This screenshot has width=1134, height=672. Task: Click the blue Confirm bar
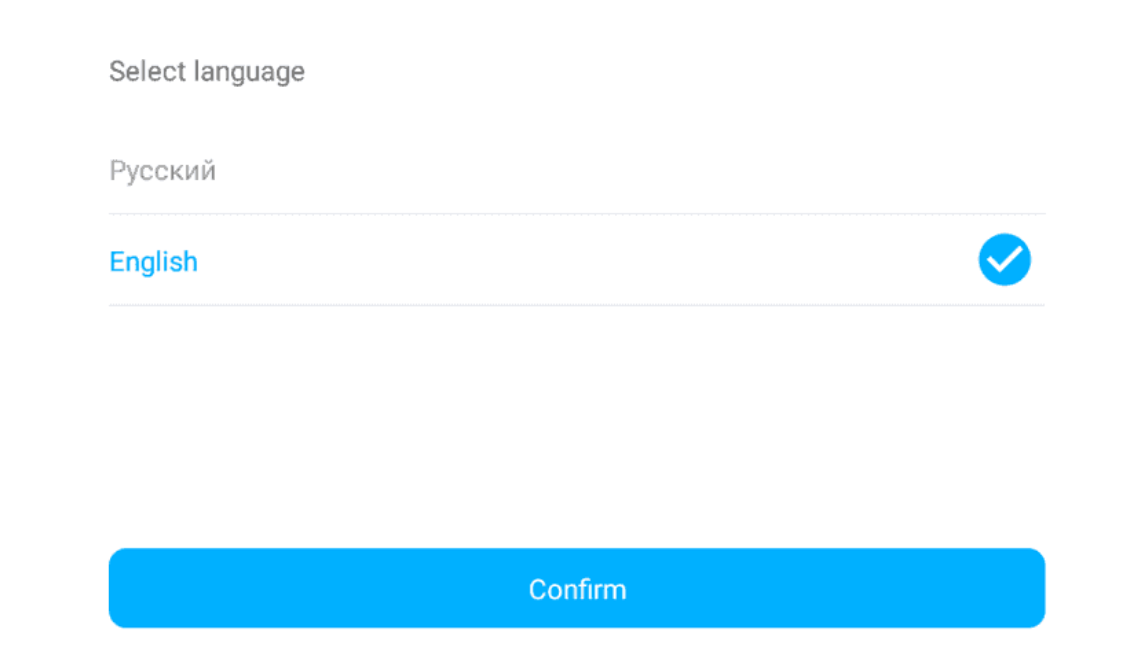click(576, 588)
